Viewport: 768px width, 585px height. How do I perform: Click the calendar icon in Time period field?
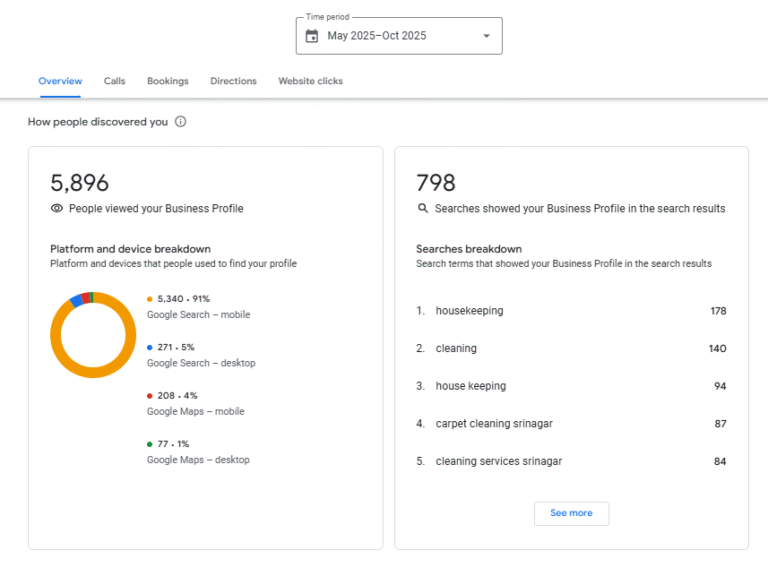pos(312,36)
